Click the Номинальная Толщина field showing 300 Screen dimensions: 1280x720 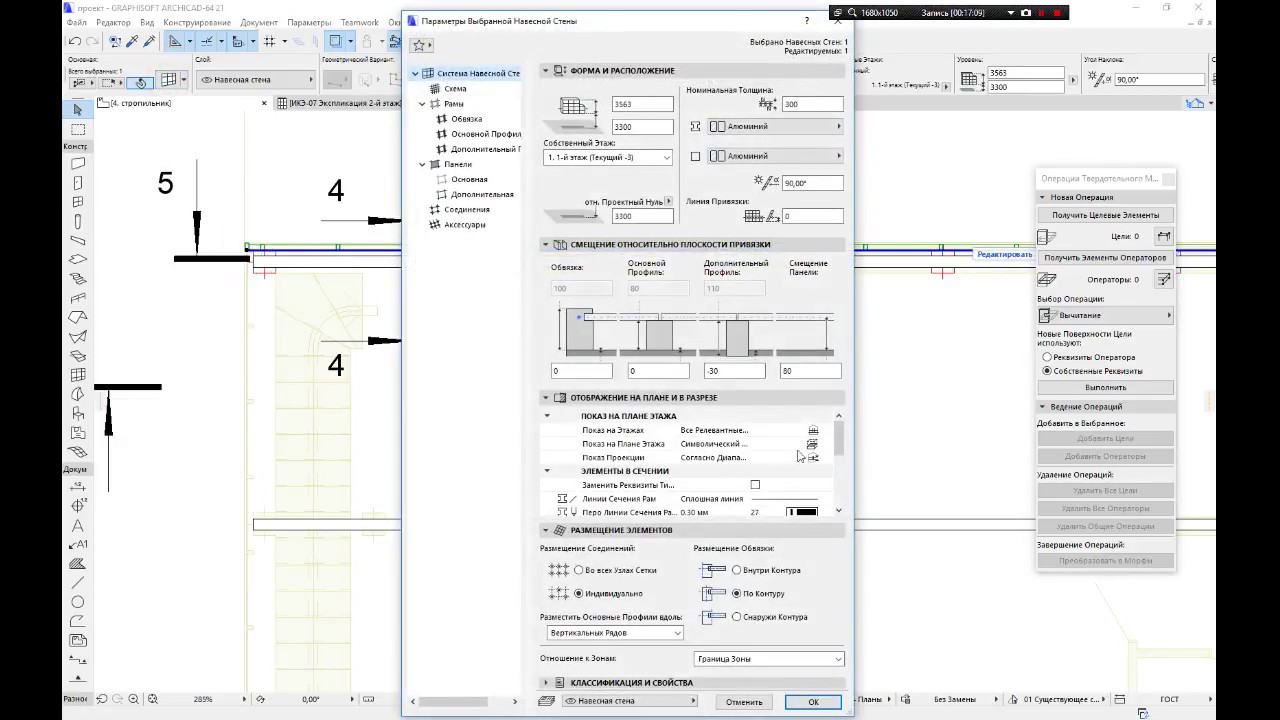tap(812, 104)
